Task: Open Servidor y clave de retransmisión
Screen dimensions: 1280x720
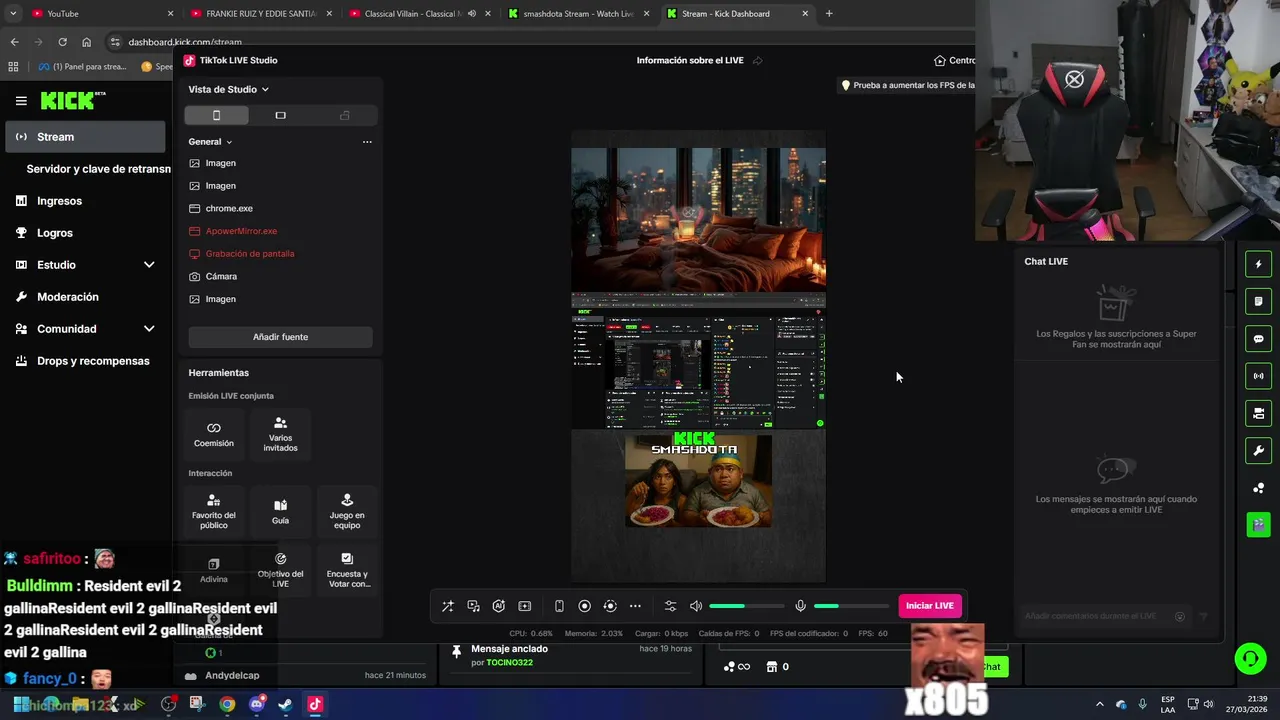Action: [x=98, y=169]
